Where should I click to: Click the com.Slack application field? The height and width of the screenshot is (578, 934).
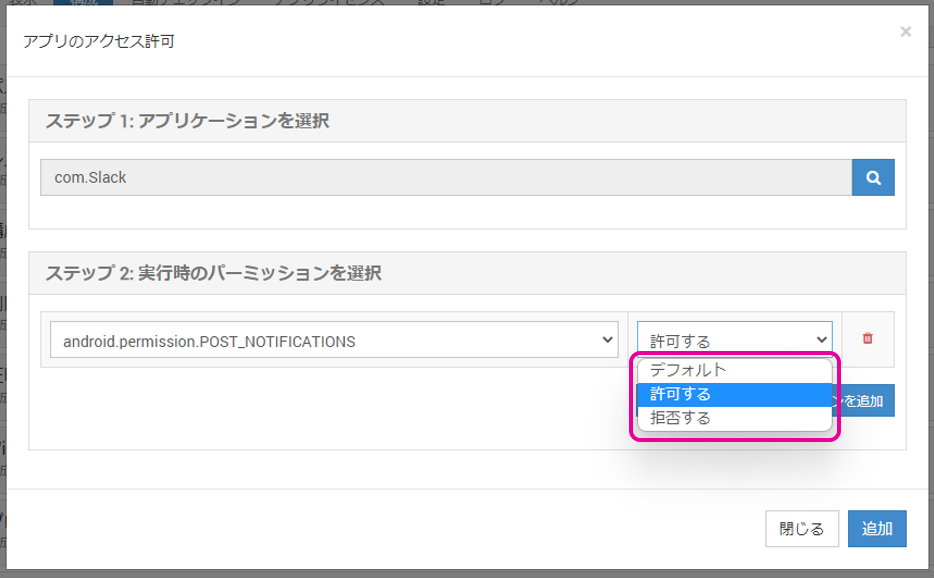click(445, 178)
